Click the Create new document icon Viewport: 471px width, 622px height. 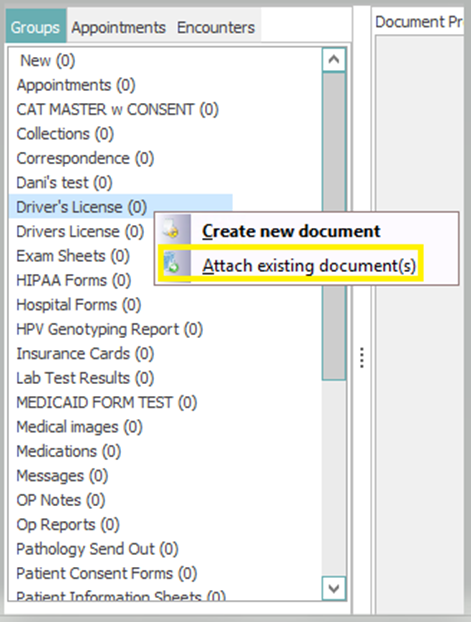(x=171, y=231)
